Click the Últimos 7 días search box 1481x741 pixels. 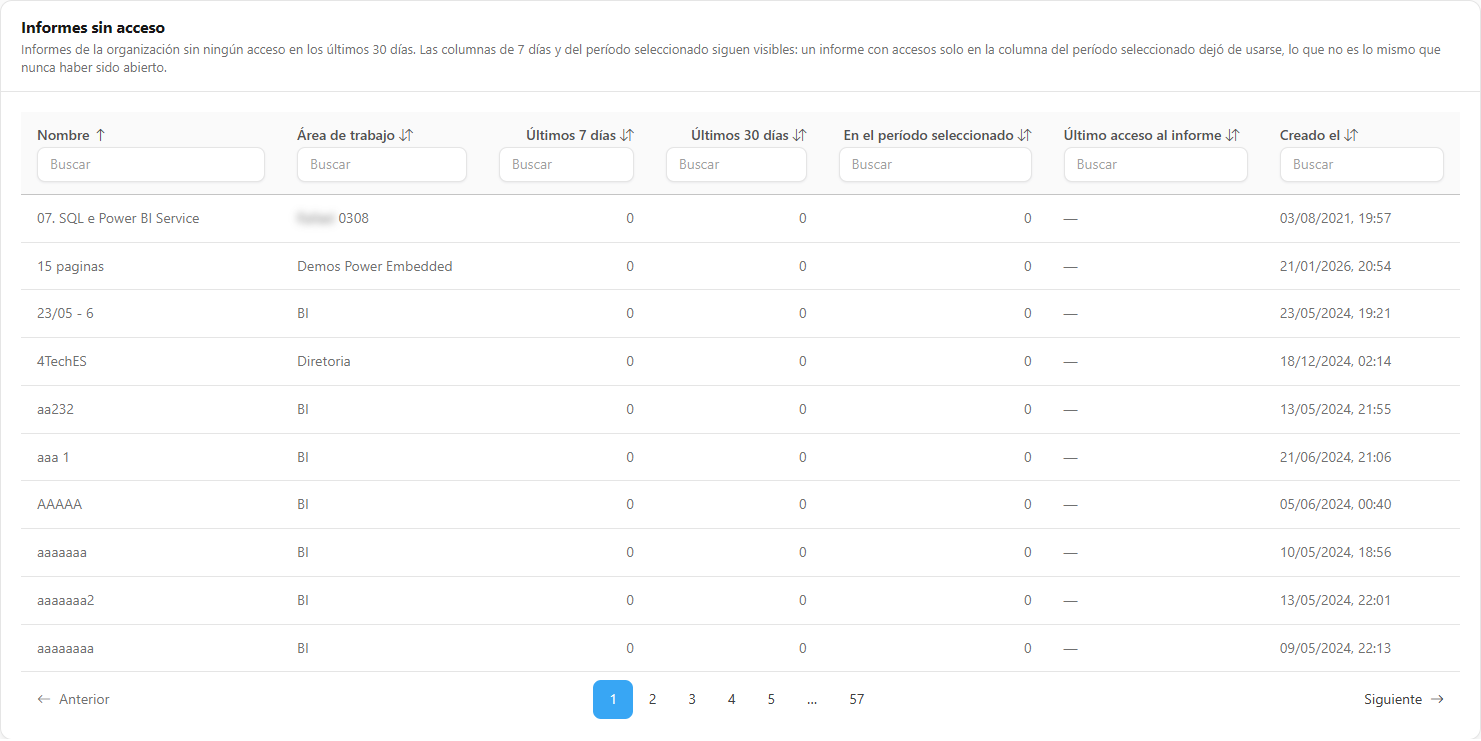tap(566, 165)
